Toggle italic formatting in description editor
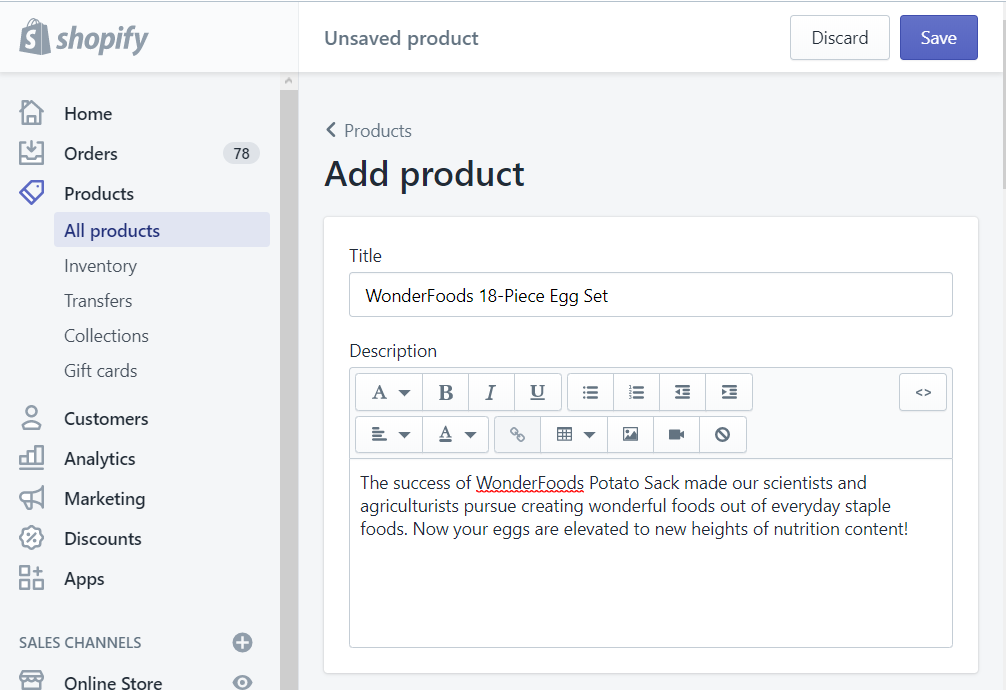Image resolution: width=1006 pixels, height=690 pixels. point(491,392)
